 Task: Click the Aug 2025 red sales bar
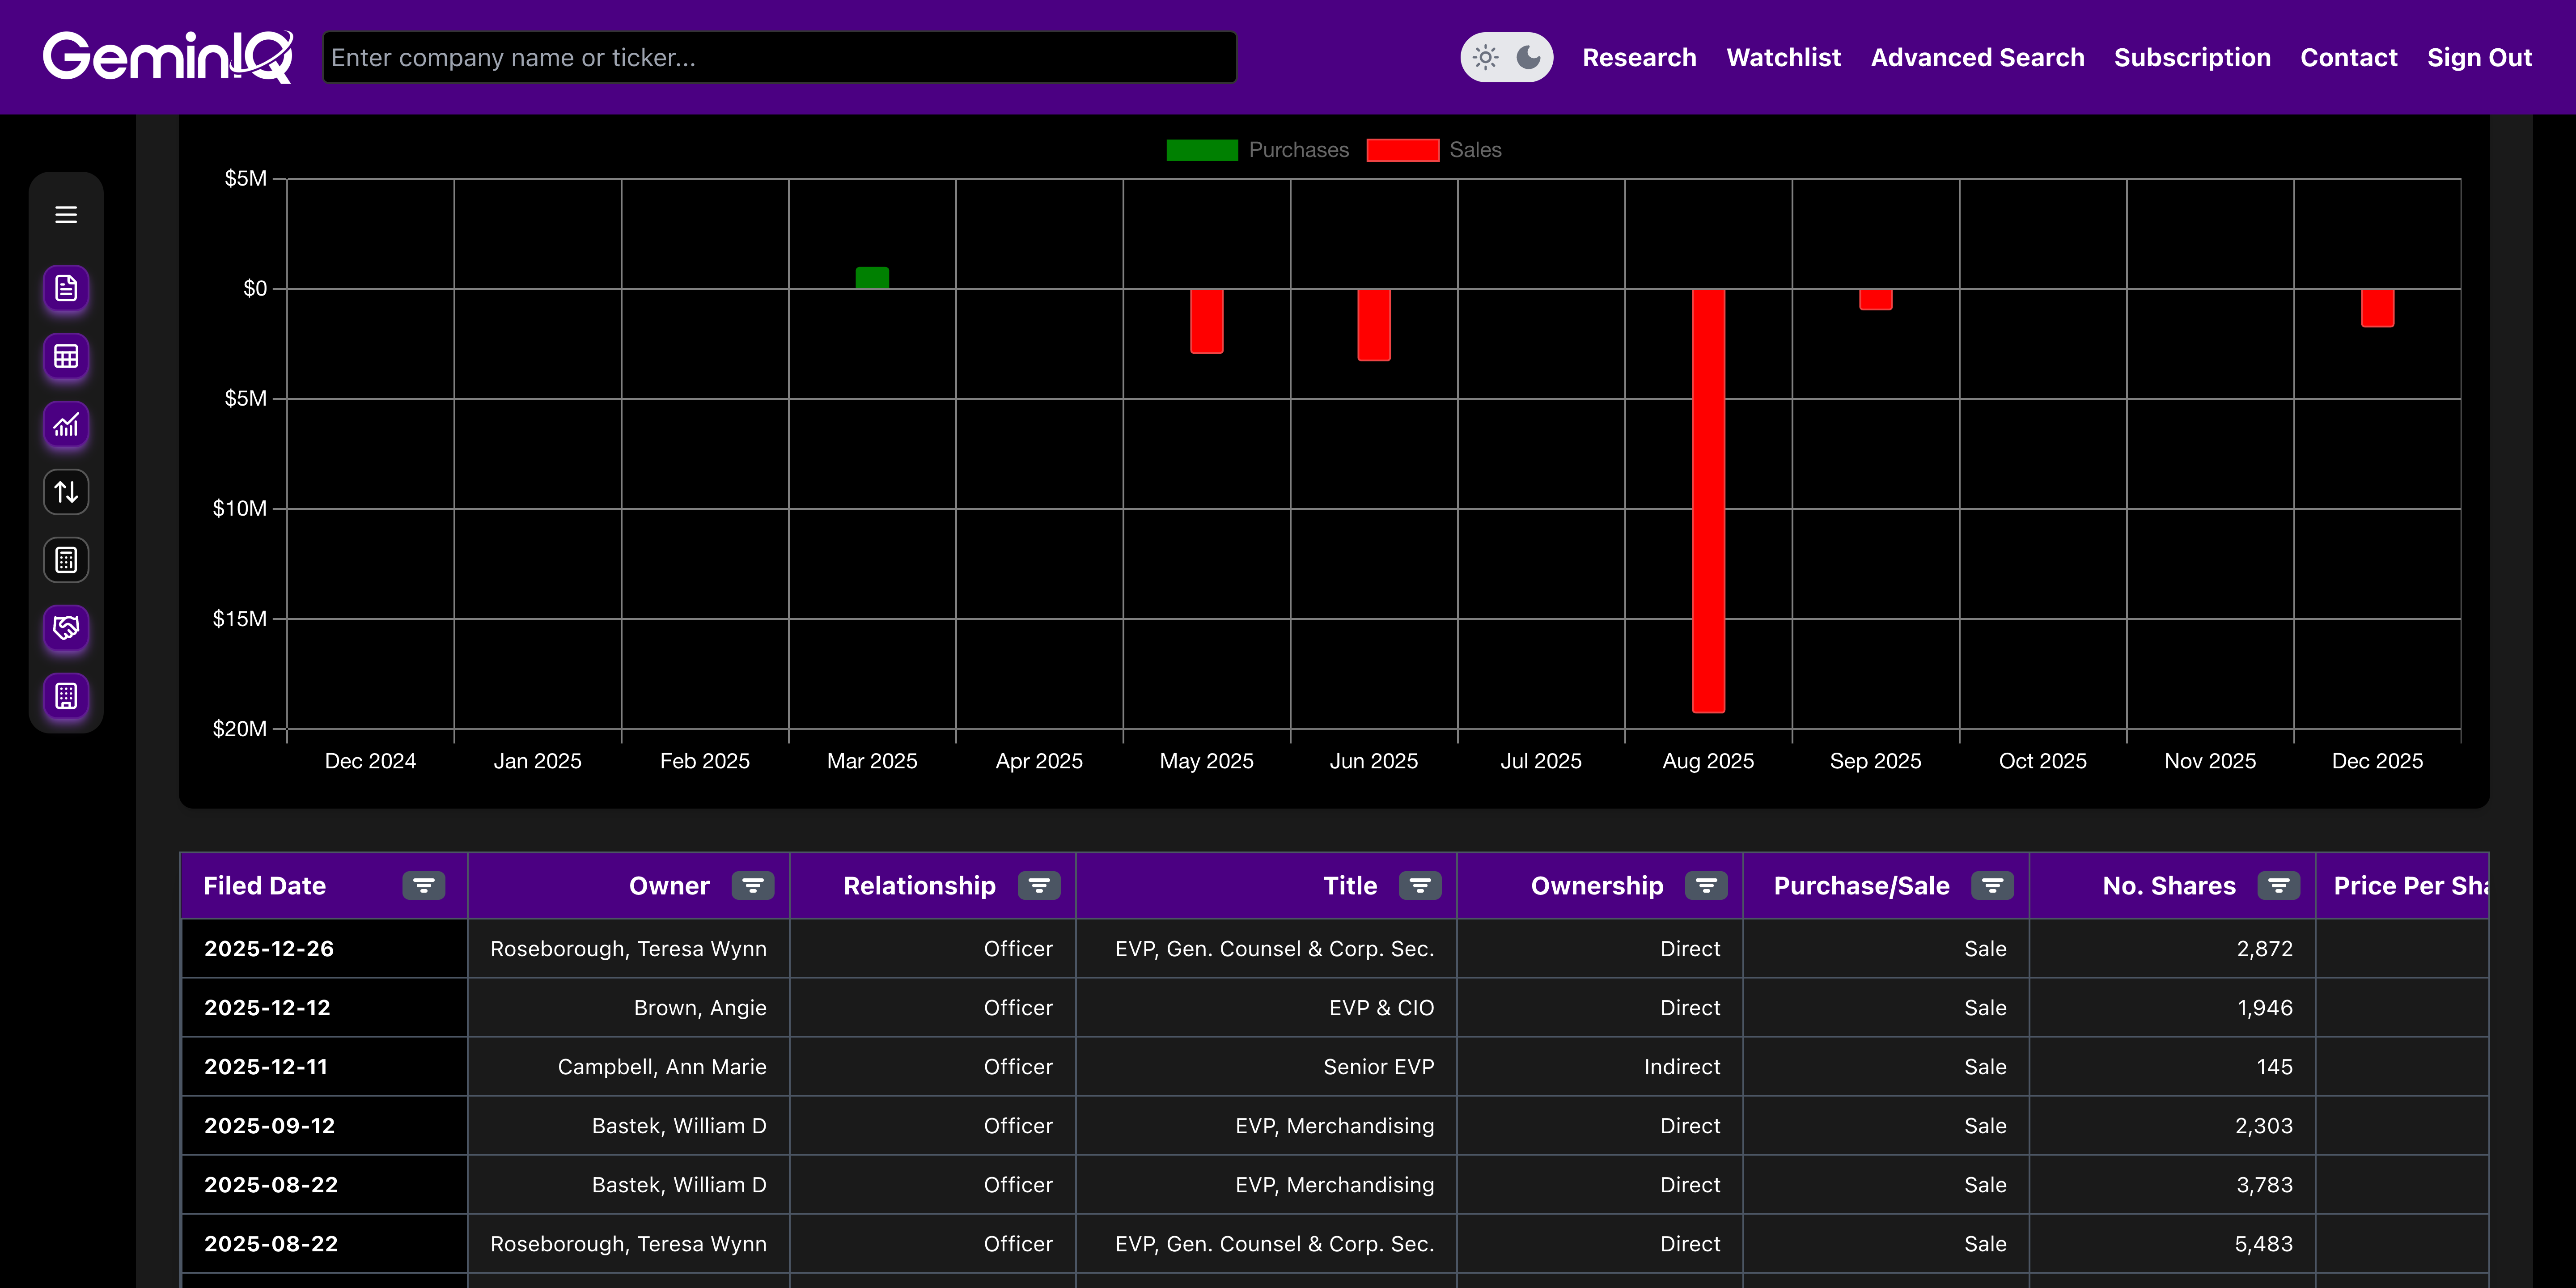click(x=1708, y=500)
